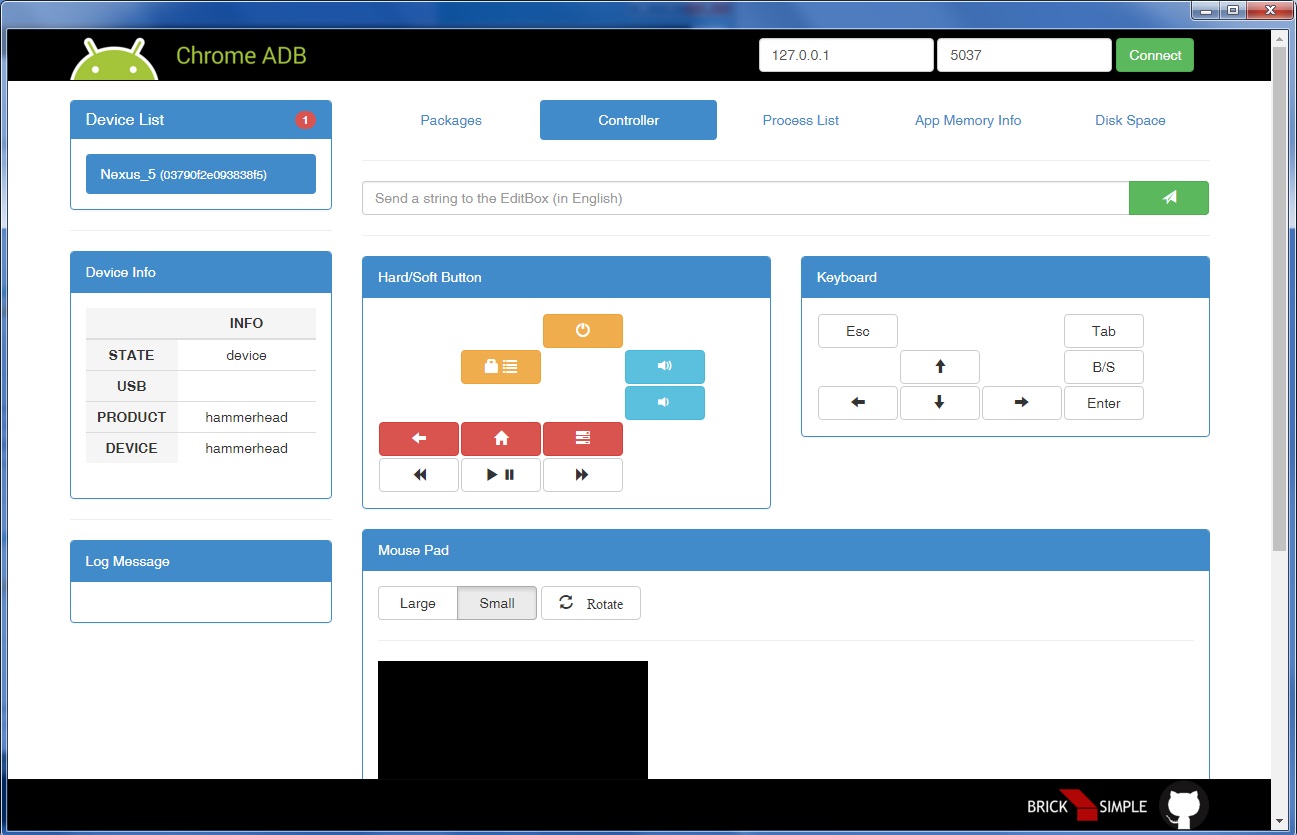Switch to the Packages tab
The height and width of the screenshot is (835, 1297).
[x=451, y=120]
